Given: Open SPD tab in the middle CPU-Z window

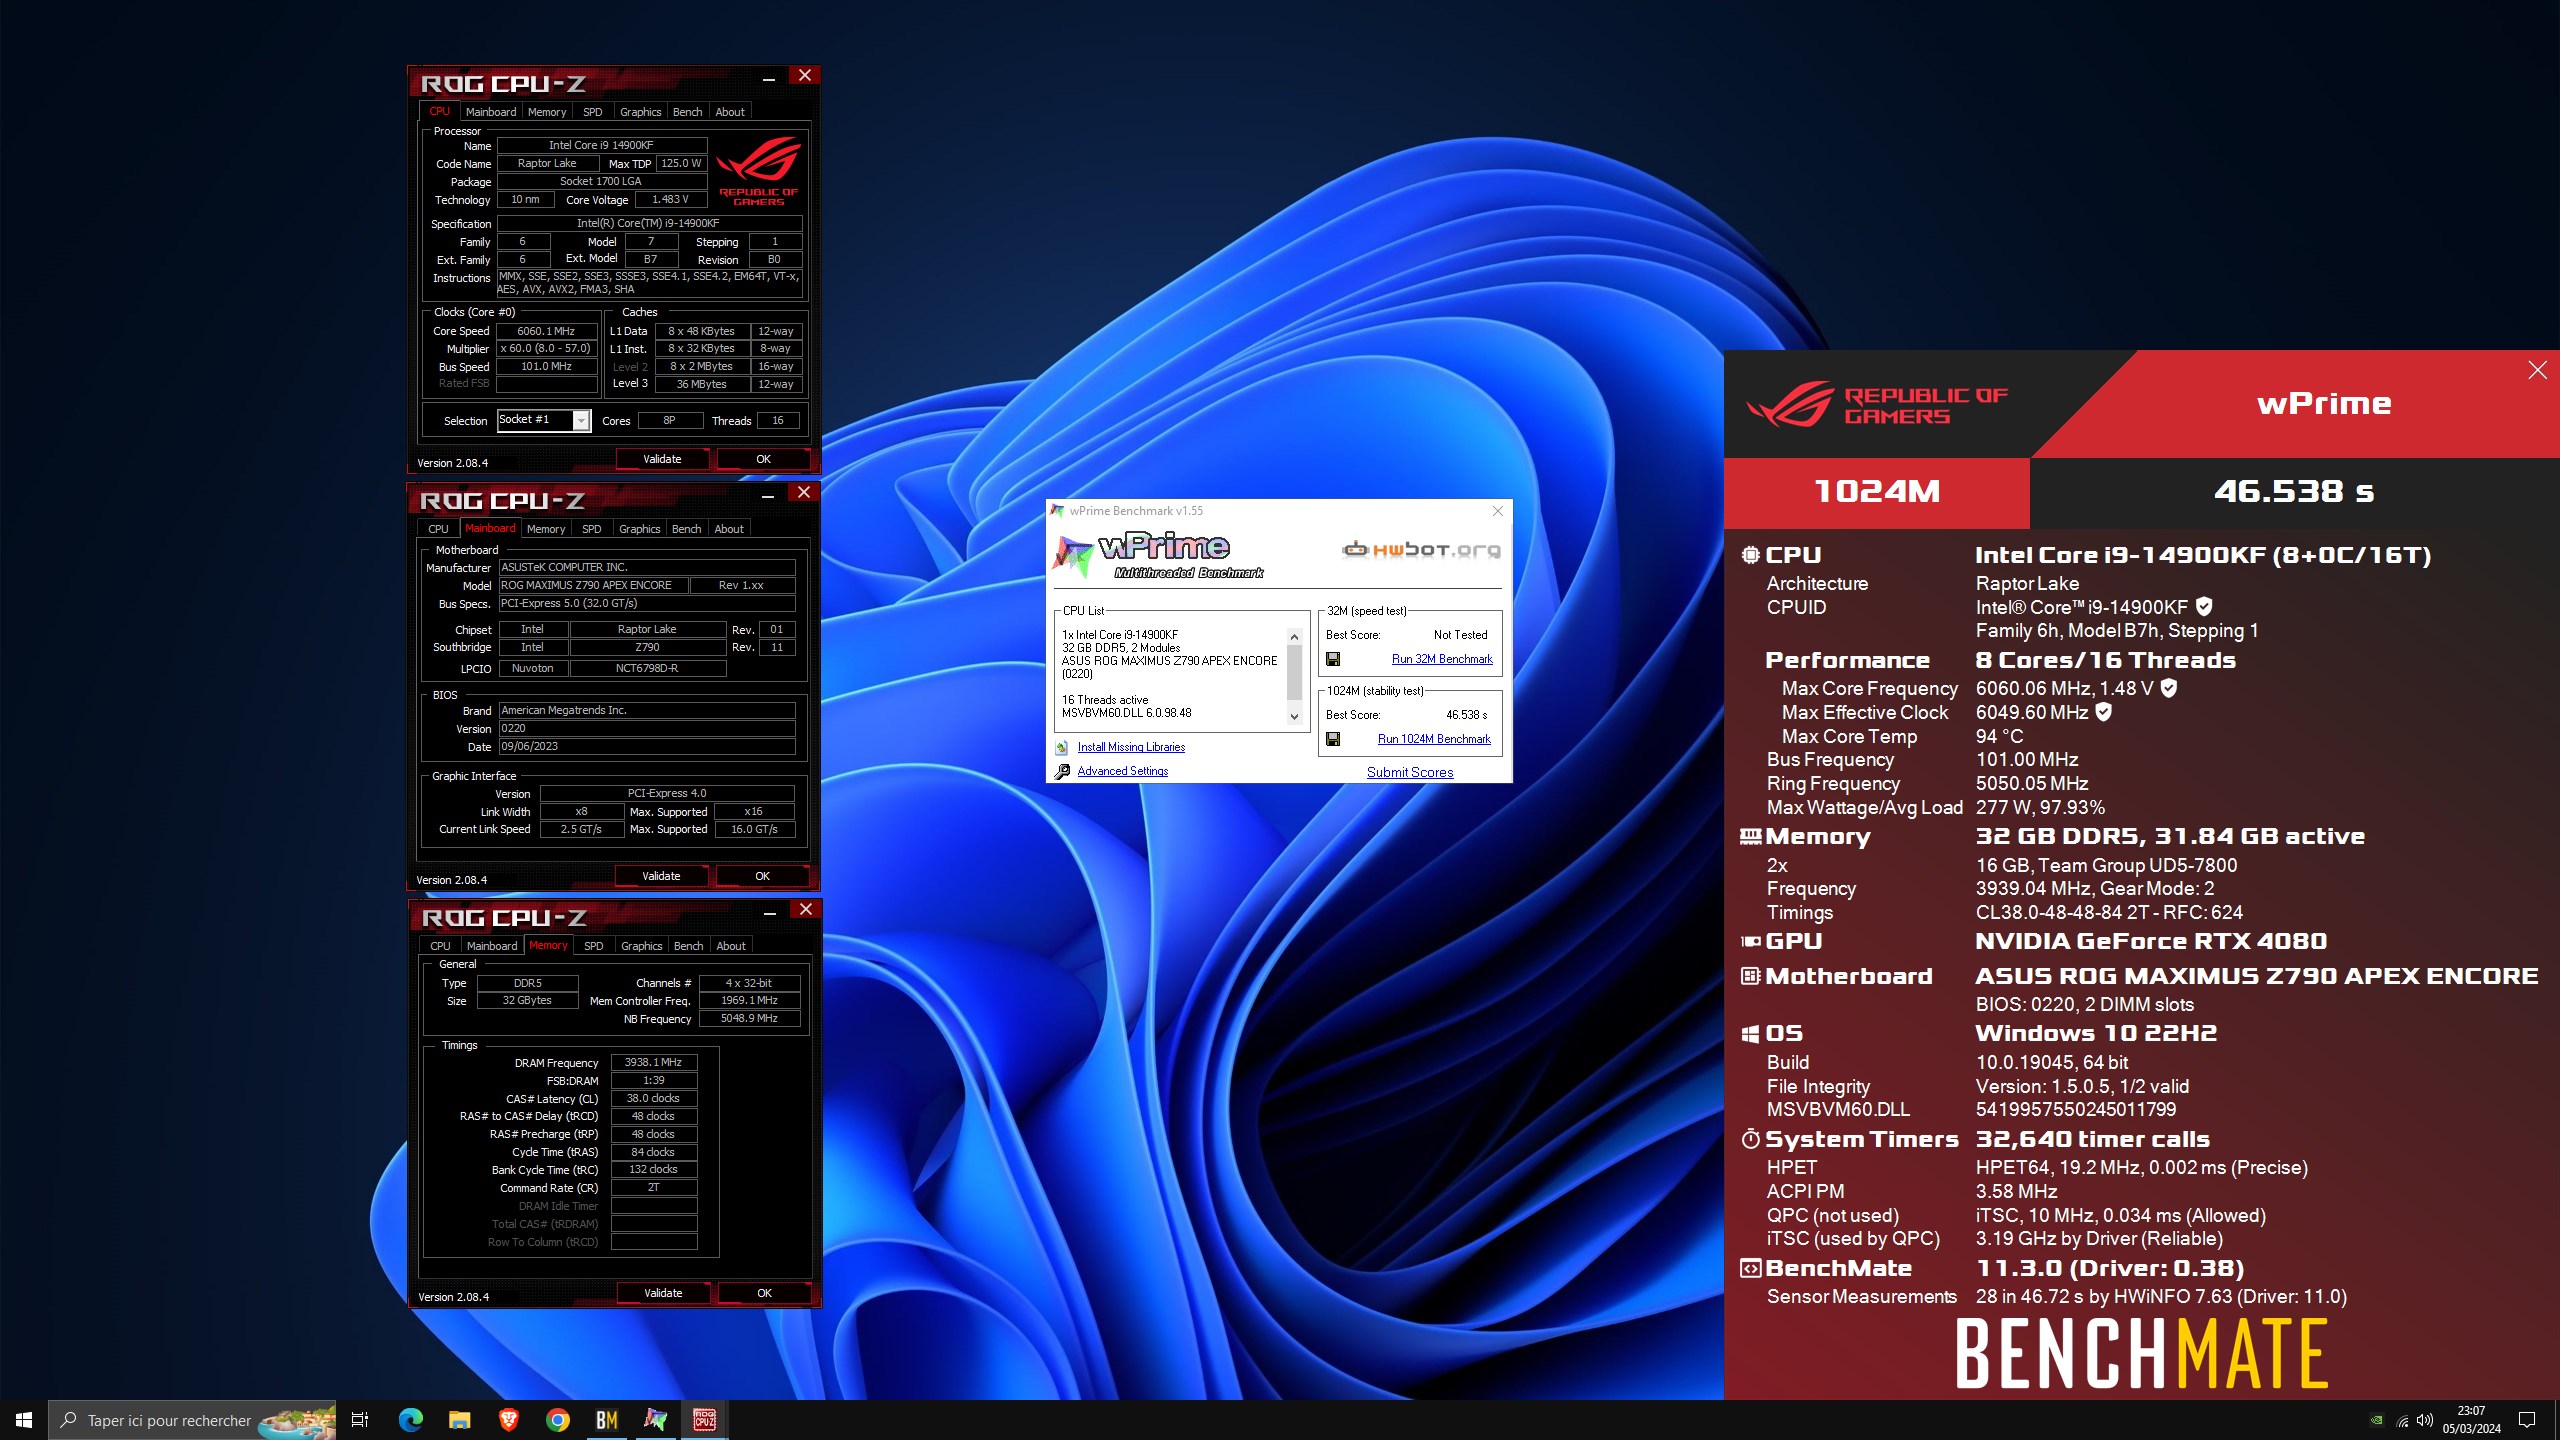Looking at the screenshot, I should click(x=591, y=529).
